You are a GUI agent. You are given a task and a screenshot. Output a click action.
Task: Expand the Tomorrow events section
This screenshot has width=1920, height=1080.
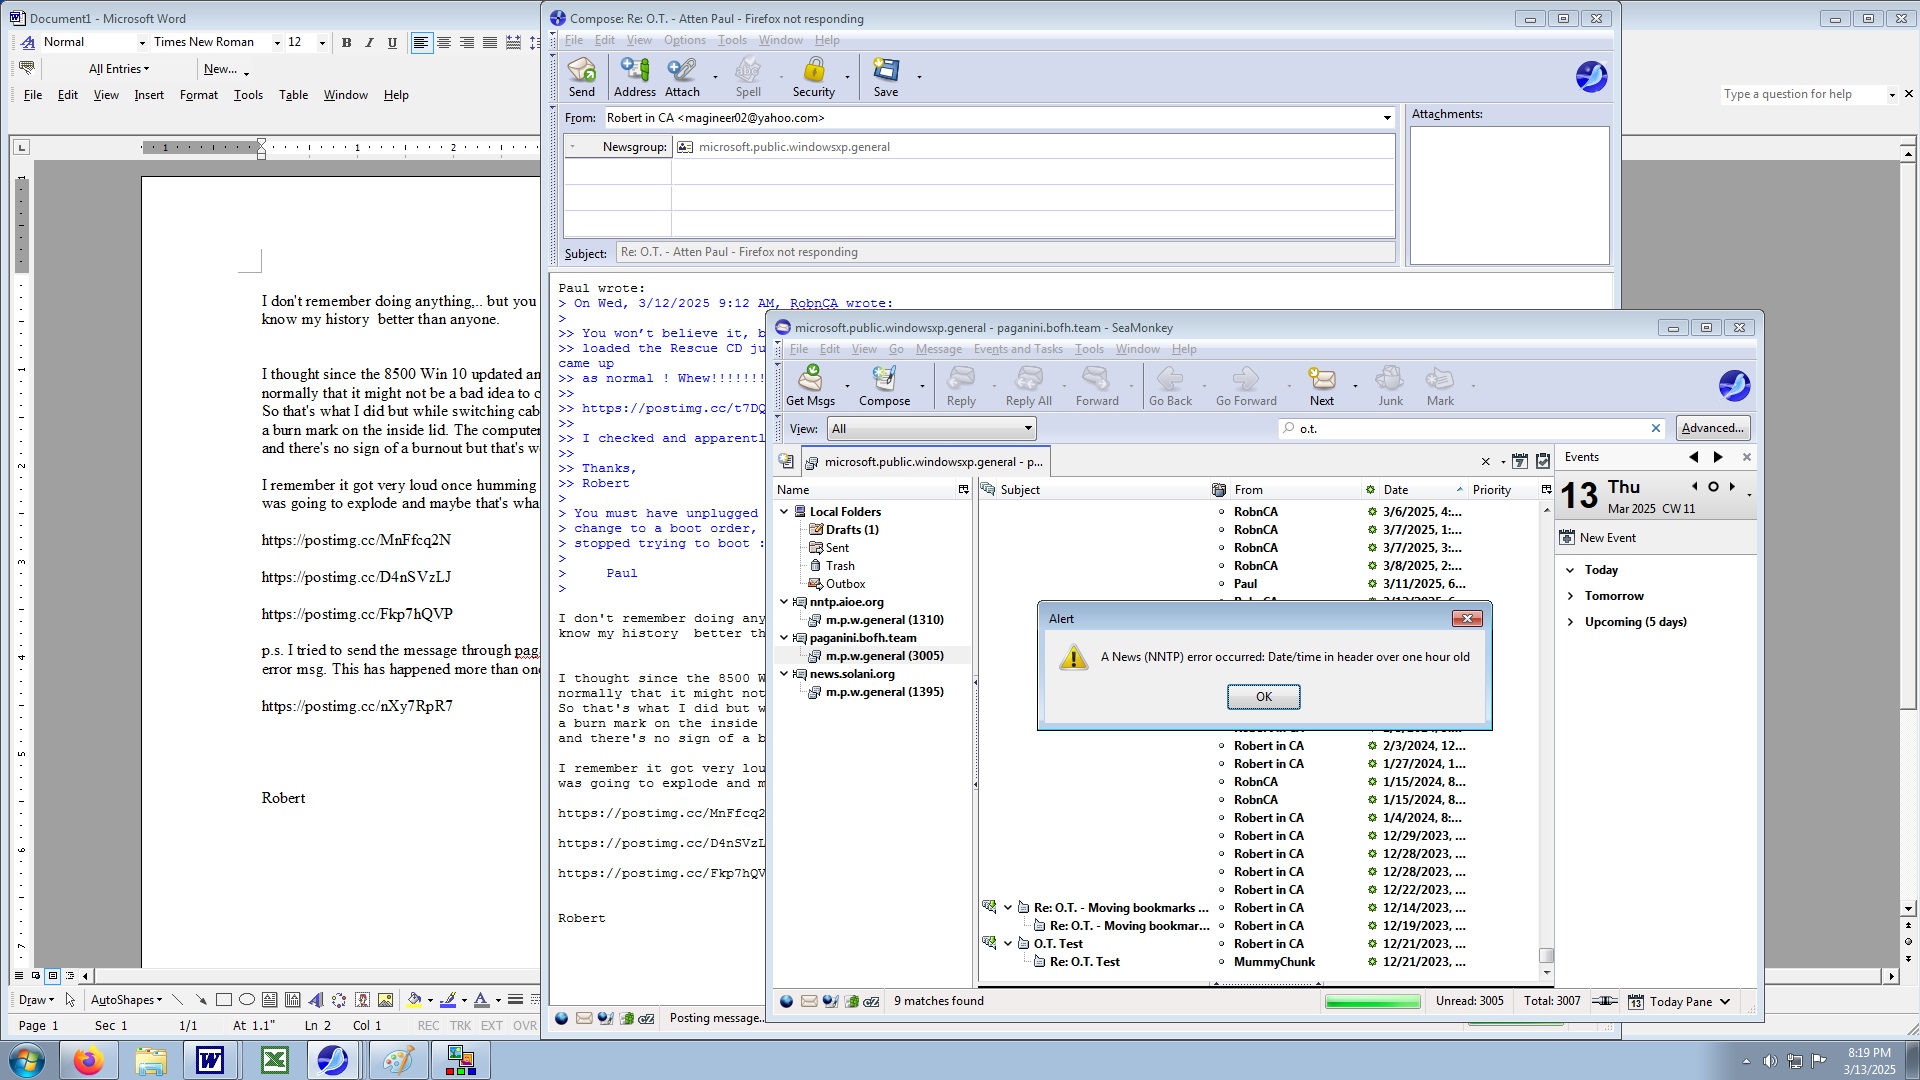(x=1570, y=596)
